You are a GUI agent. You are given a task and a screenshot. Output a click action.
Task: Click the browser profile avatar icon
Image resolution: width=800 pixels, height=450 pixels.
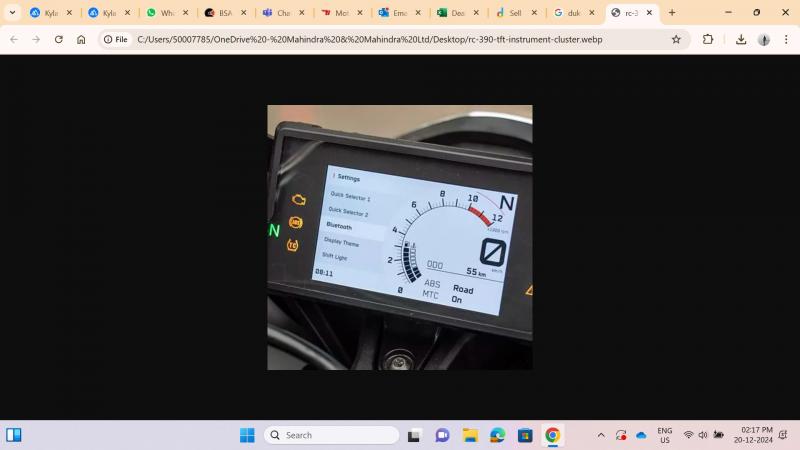(x=764, y=39)
